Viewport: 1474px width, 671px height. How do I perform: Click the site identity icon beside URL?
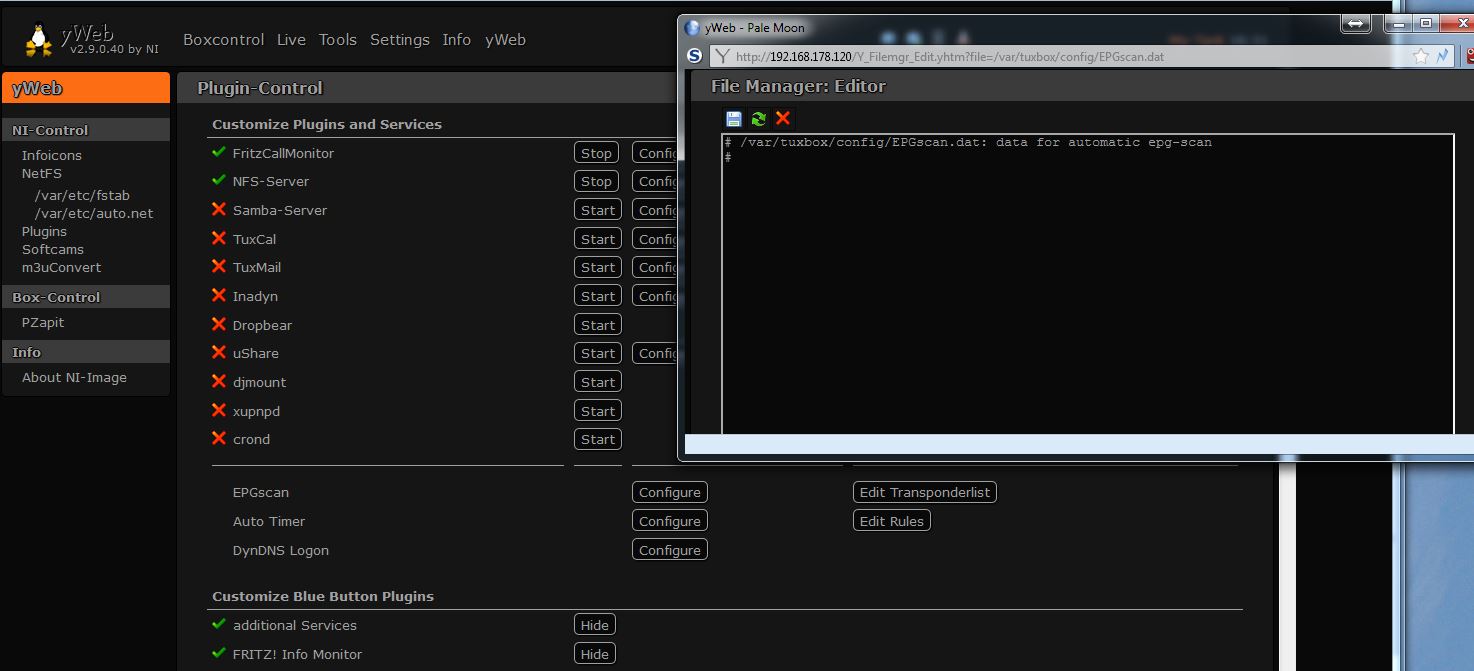tap(724, 57)
